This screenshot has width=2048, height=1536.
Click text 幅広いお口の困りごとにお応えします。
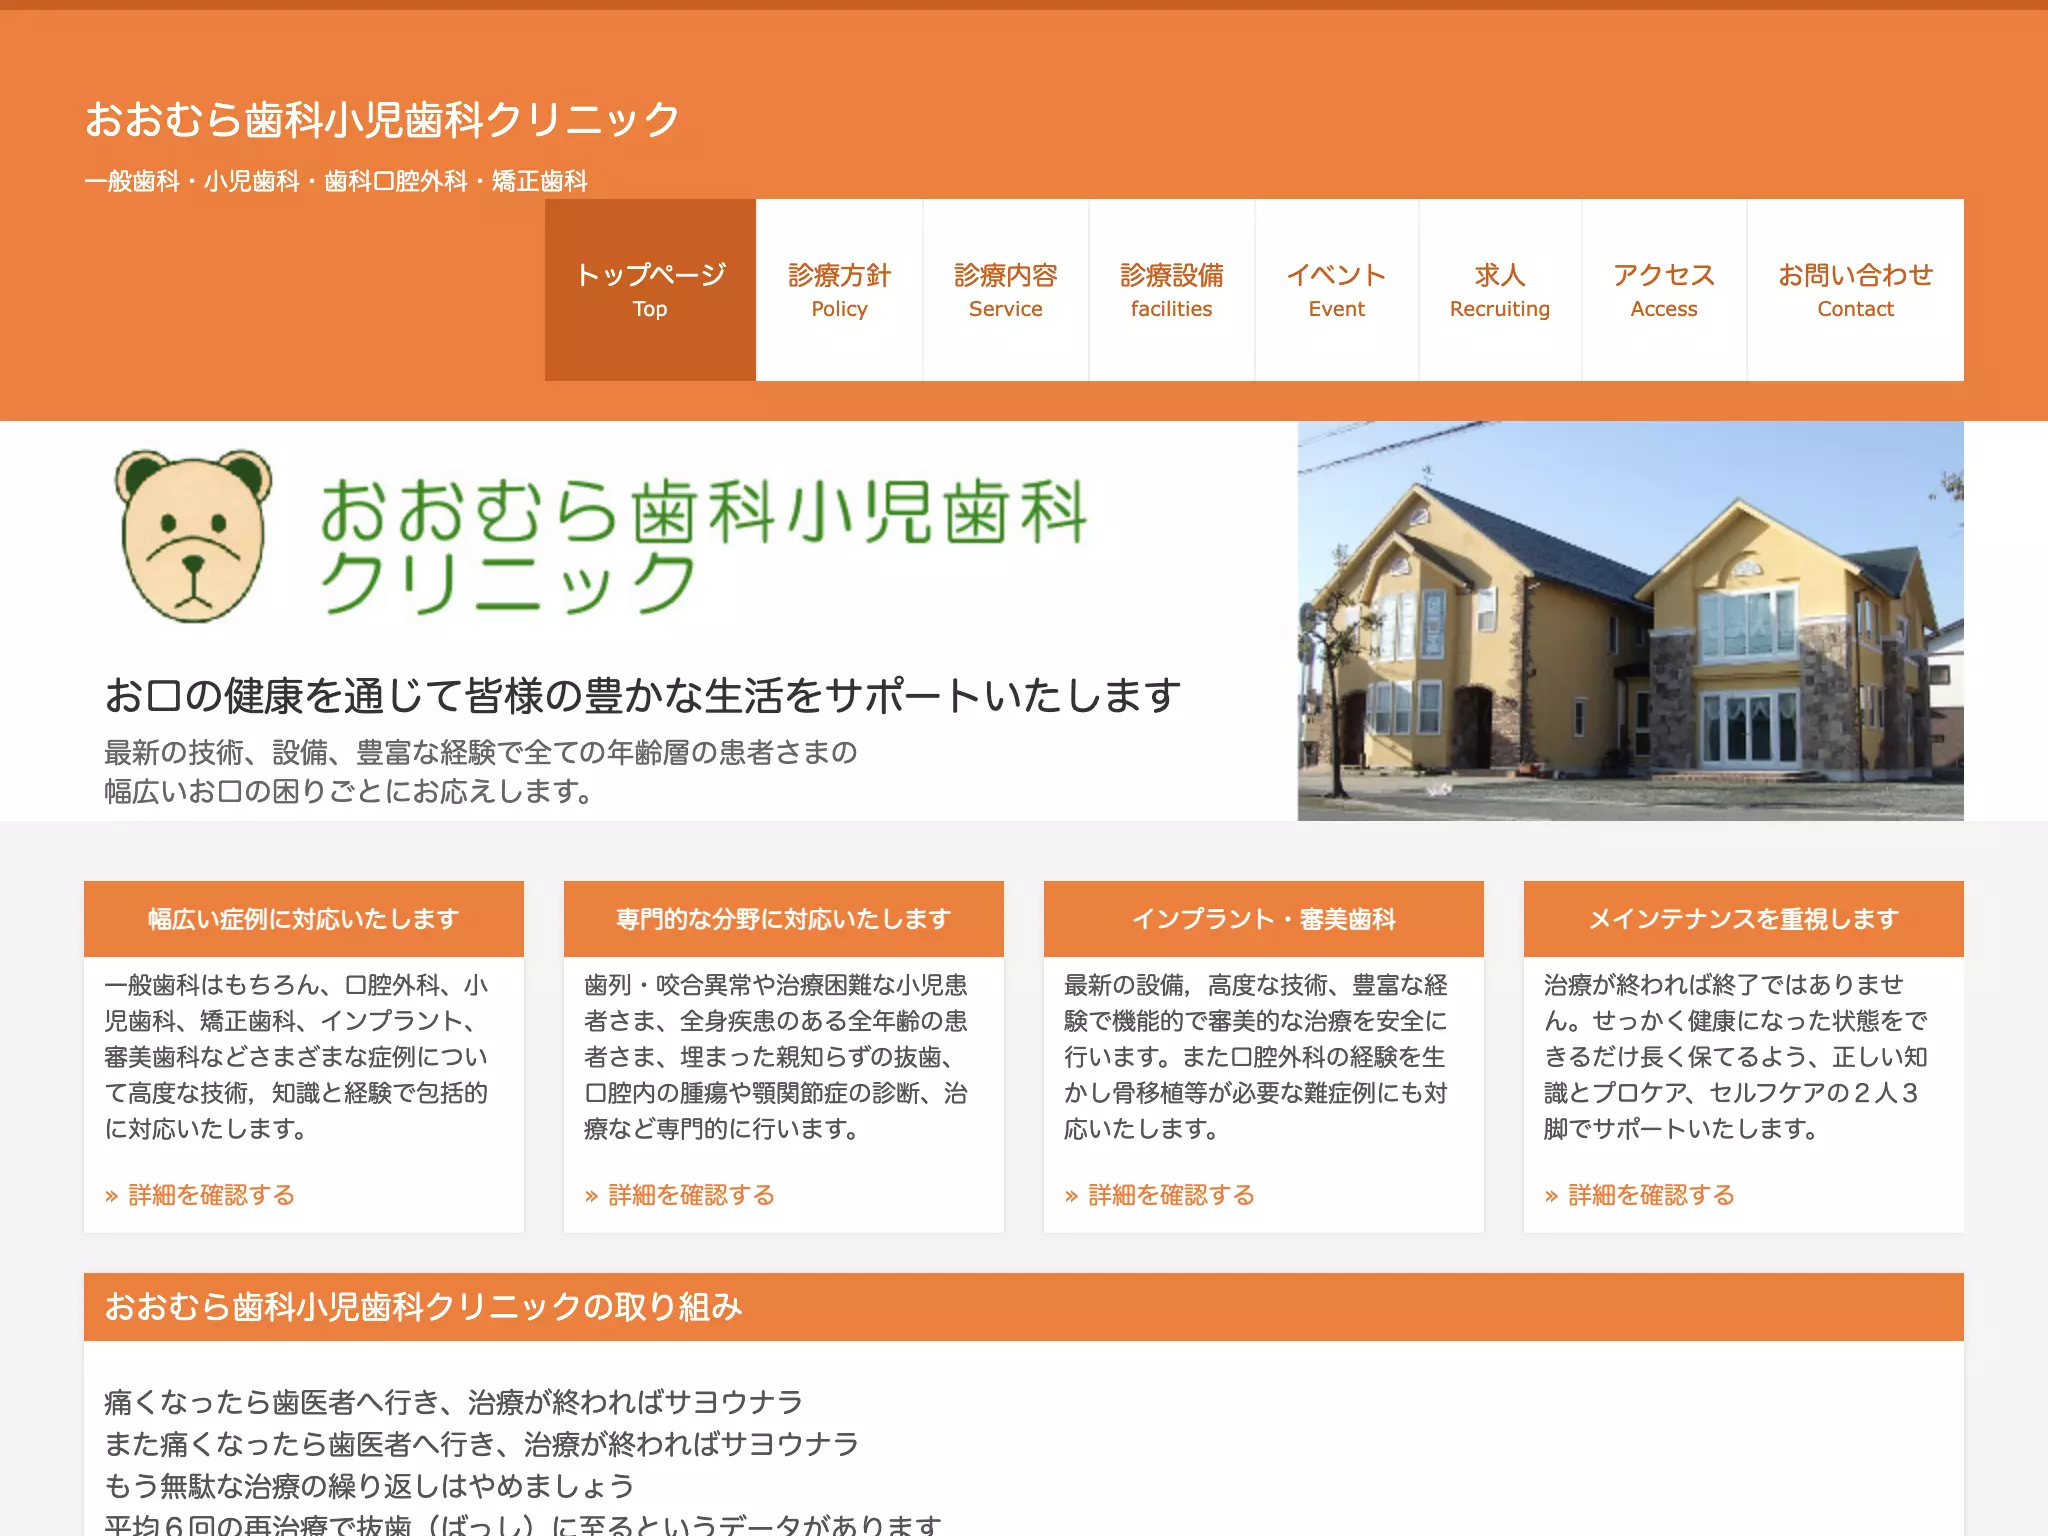350,791
